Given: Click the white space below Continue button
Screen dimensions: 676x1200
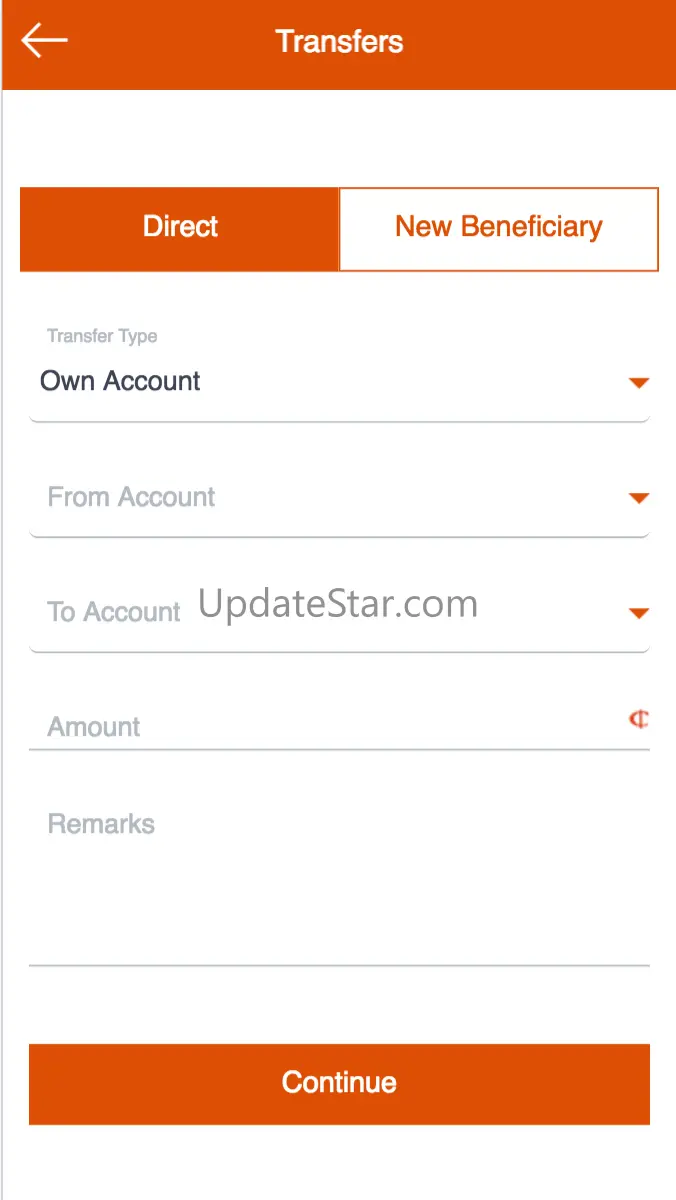Looking at the screenshot, I should [x=339, y=1162].
